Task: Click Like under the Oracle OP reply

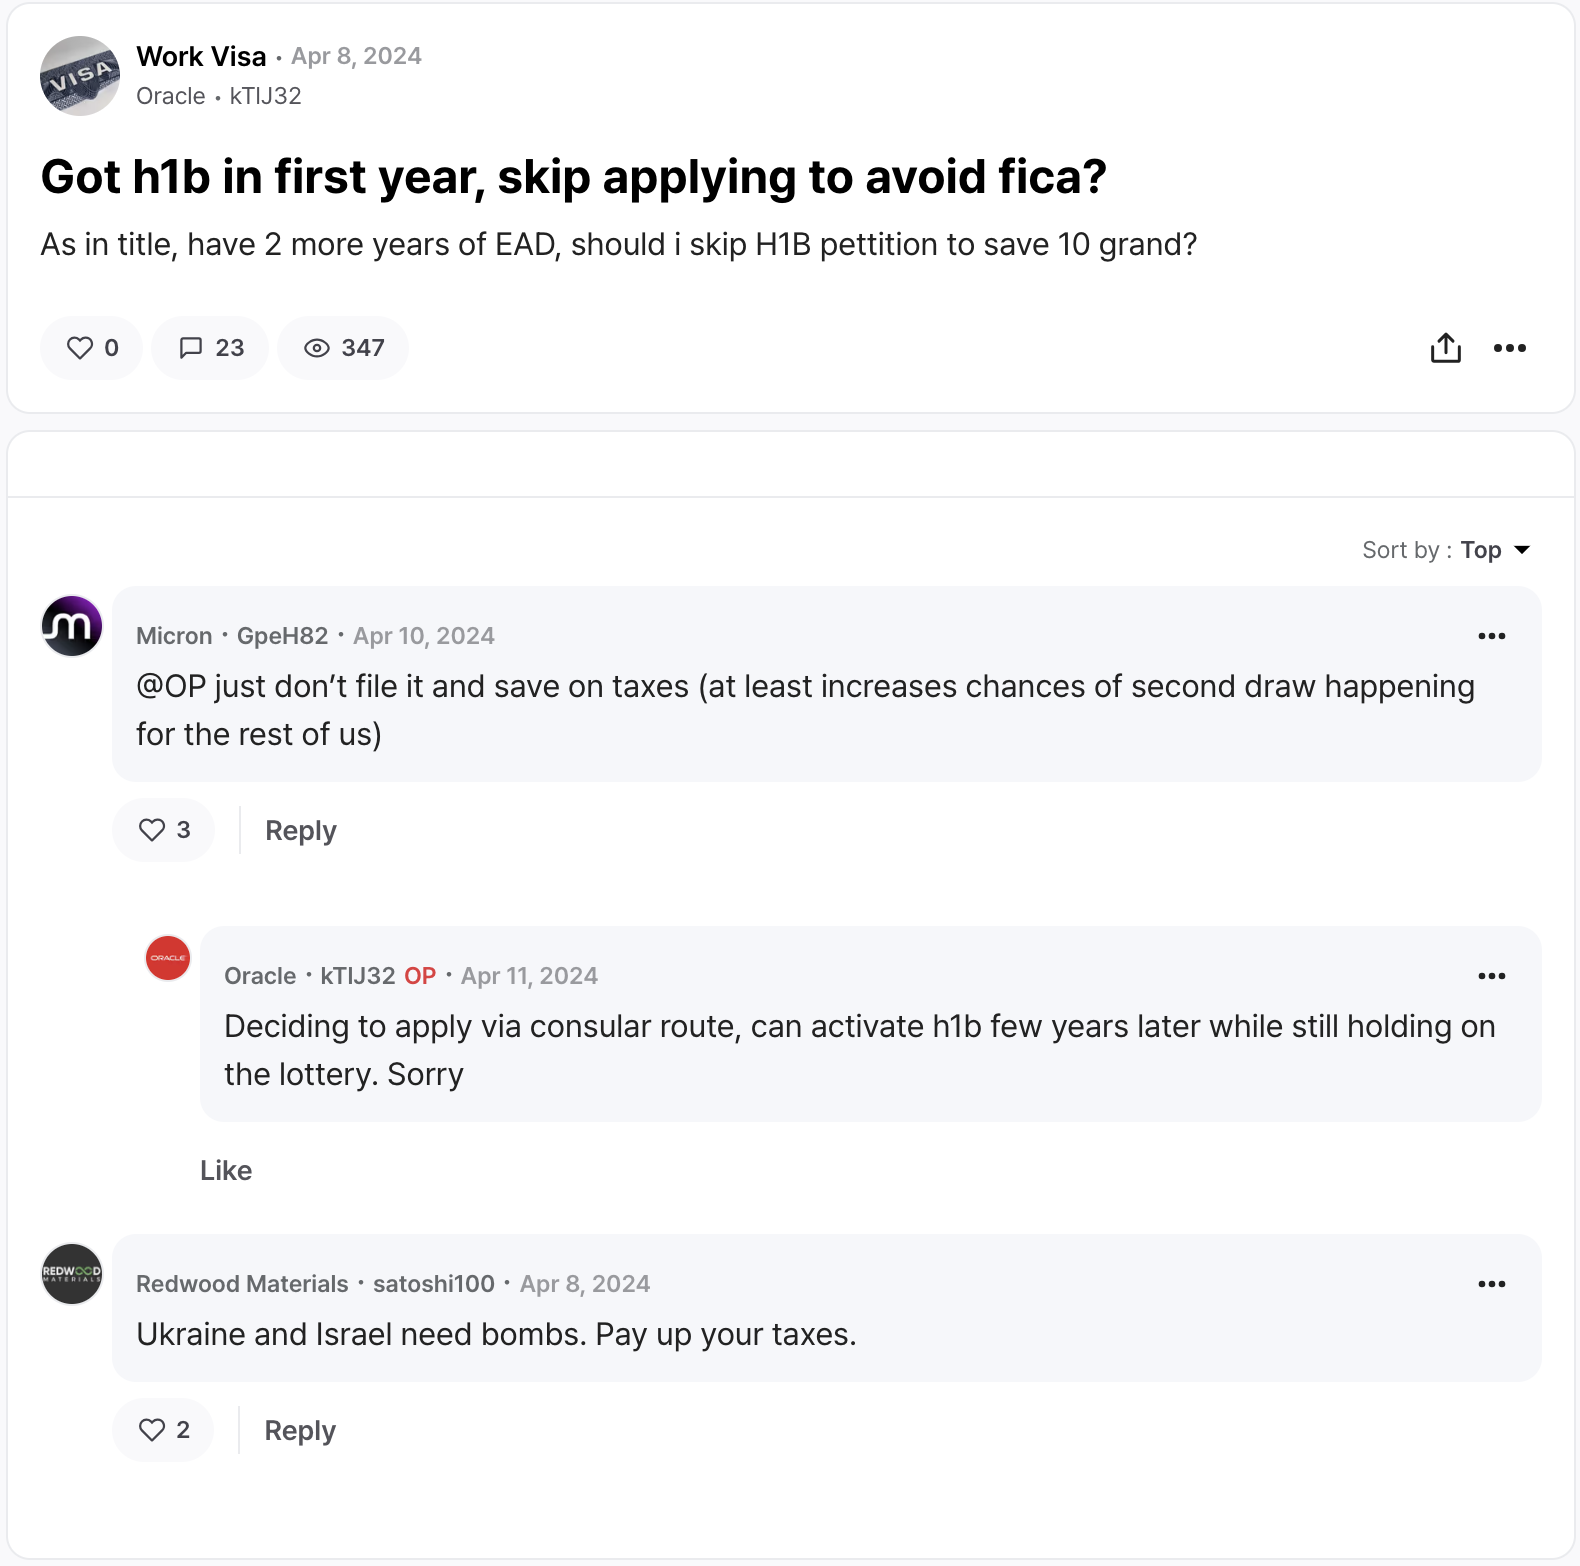Action: coord(226,1171)
